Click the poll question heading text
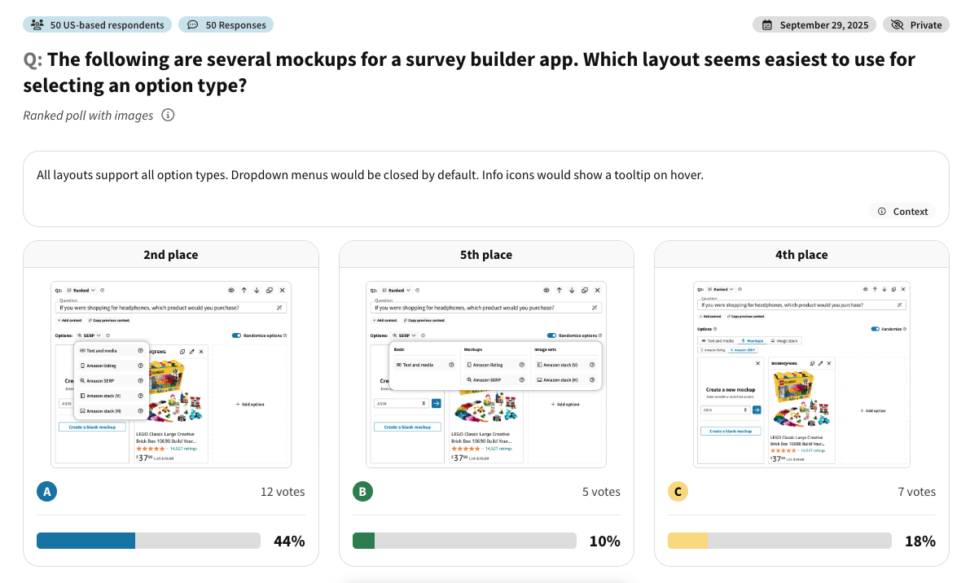 point(469,72)
